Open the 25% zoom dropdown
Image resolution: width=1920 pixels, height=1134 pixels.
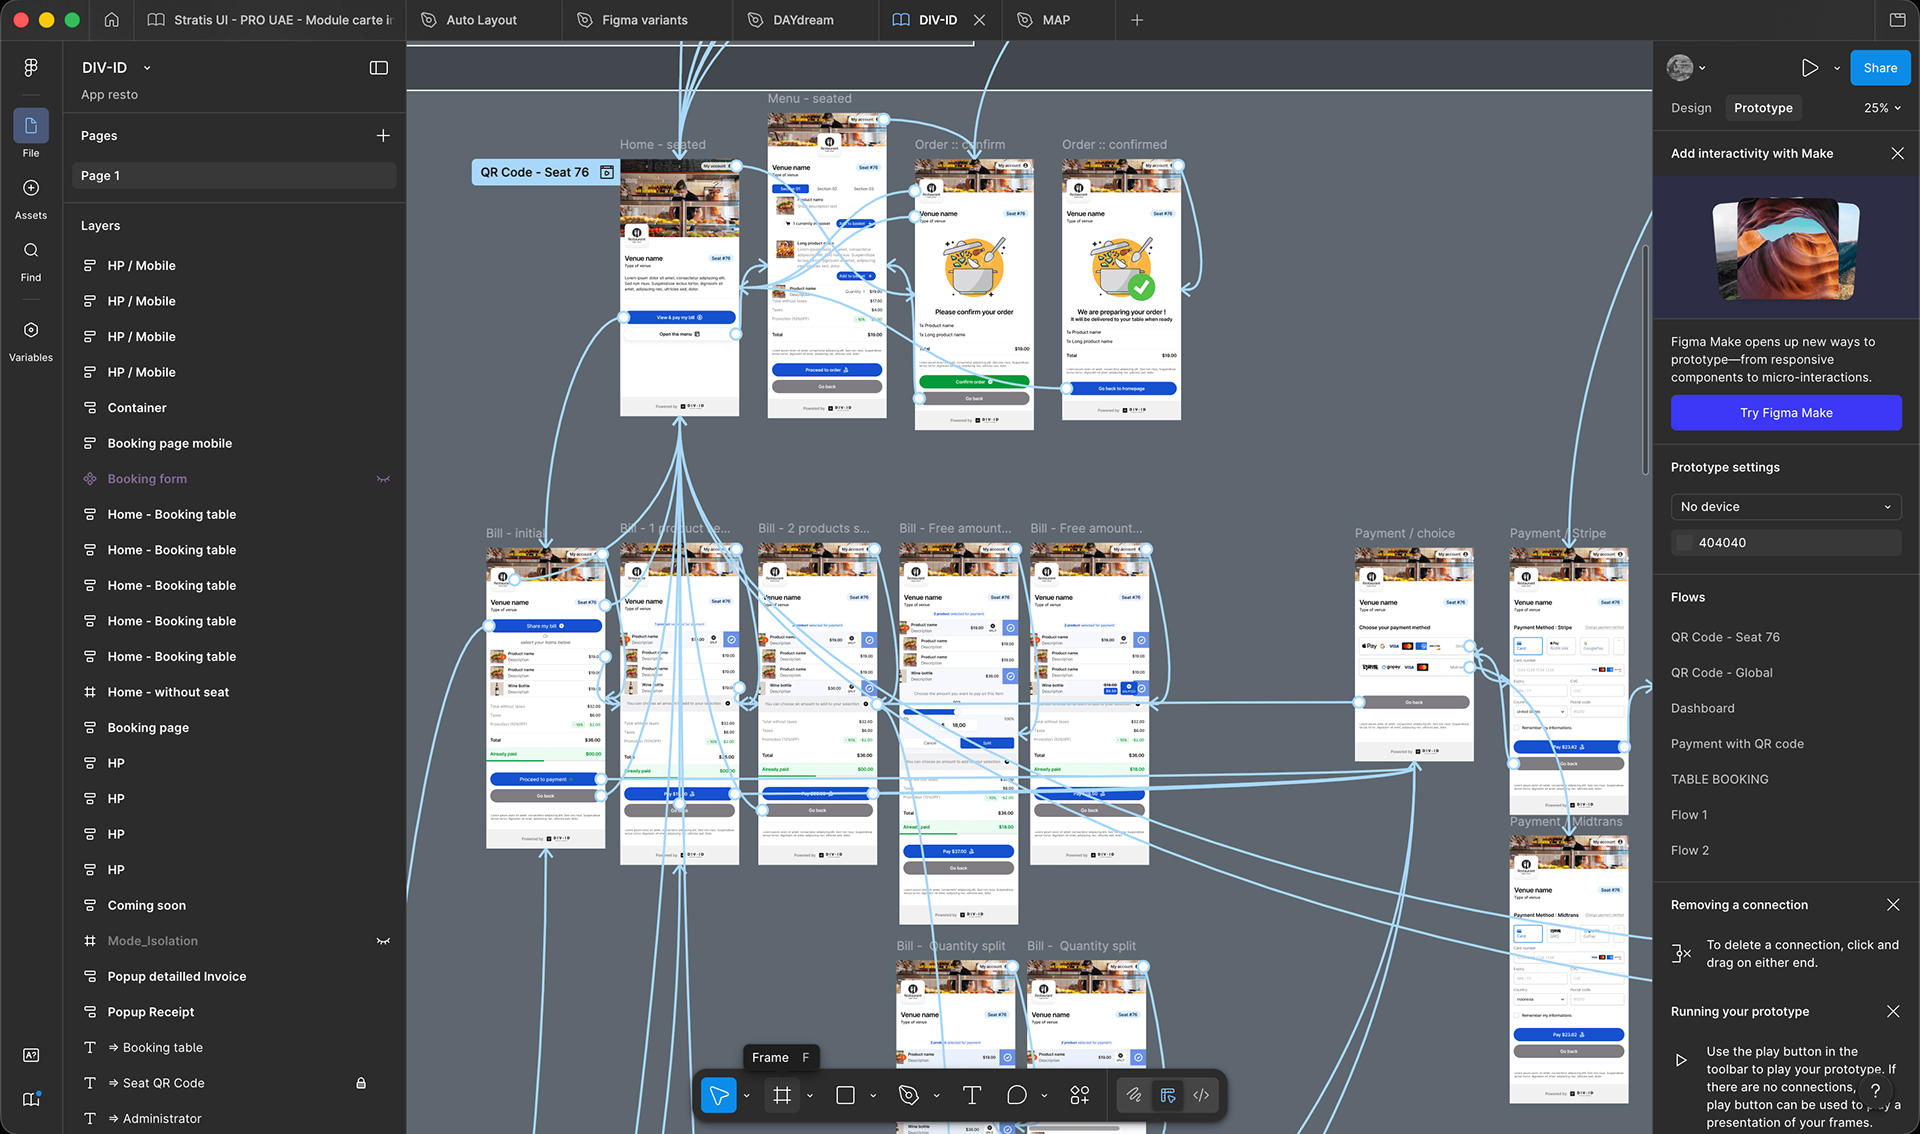click(x=1882, y=108)
